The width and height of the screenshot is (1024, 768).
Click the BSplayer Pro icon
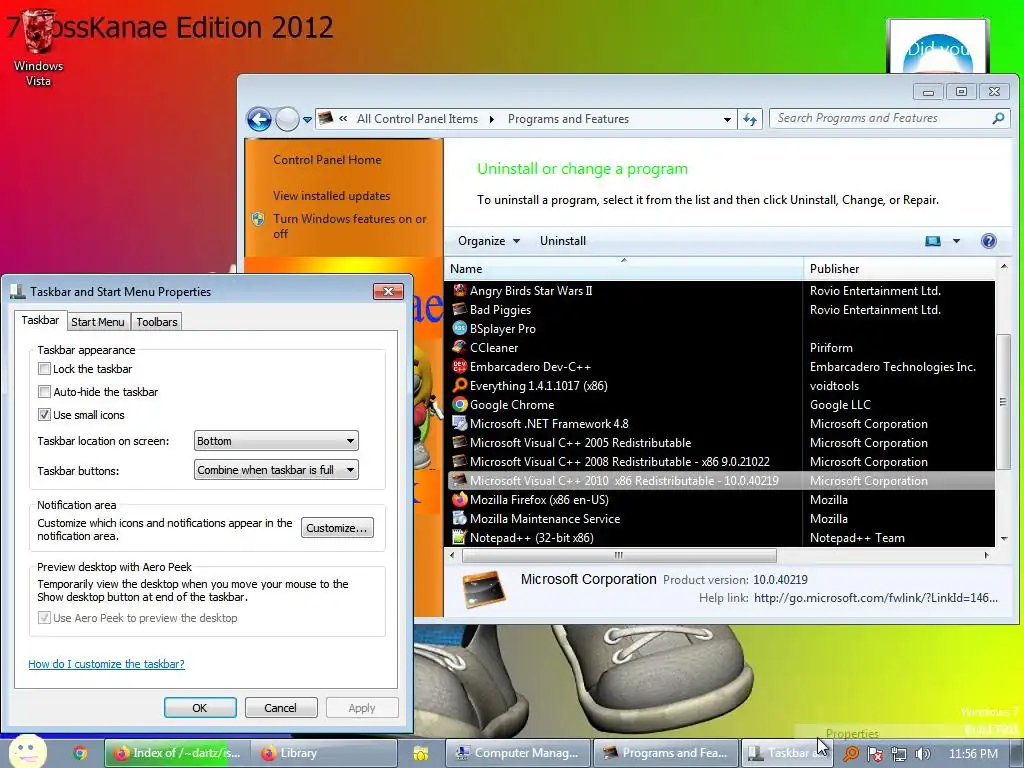coord(460,328)
